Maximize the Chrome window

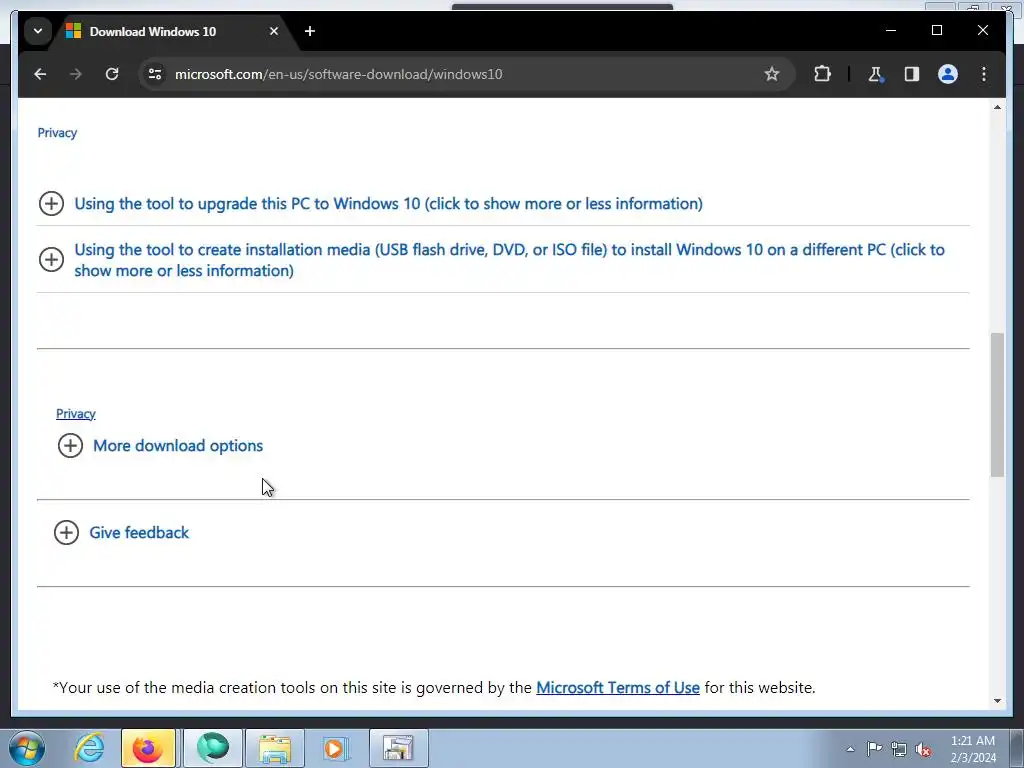pyautogui.click(x=936, y=31)
